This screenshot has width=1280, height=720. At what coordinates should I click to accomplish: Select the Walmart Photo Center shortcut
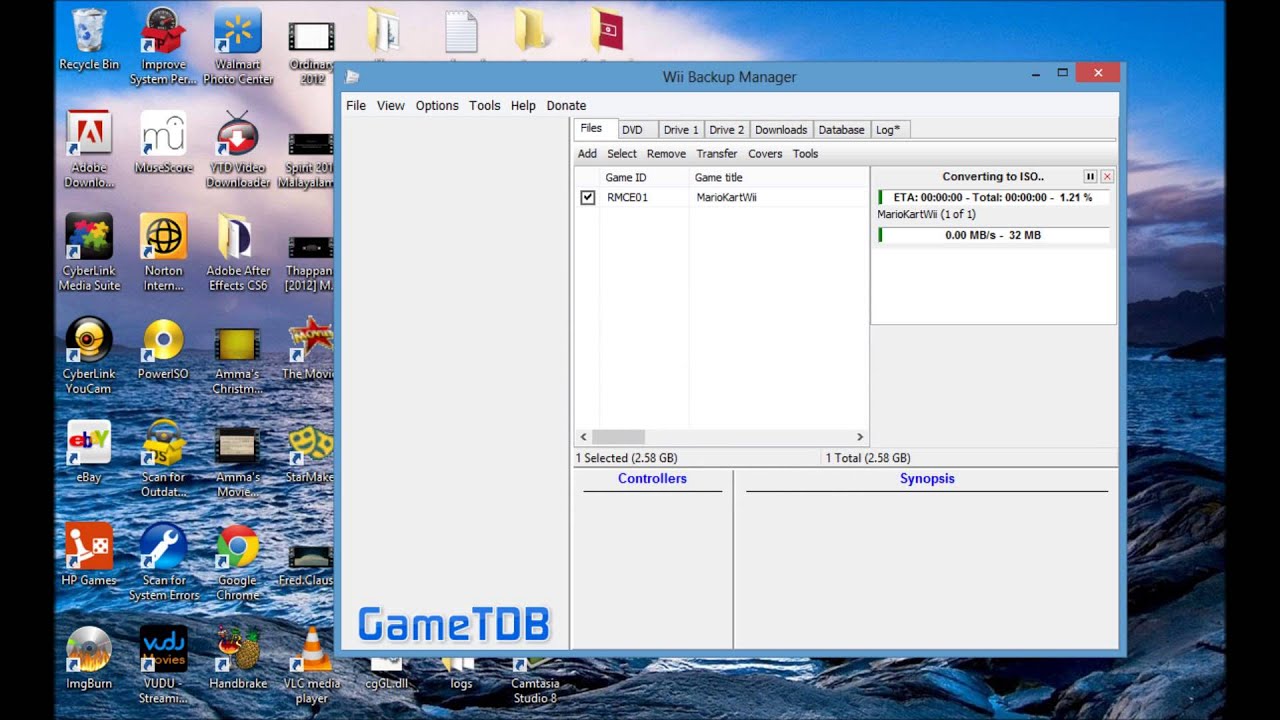(238, 46)
